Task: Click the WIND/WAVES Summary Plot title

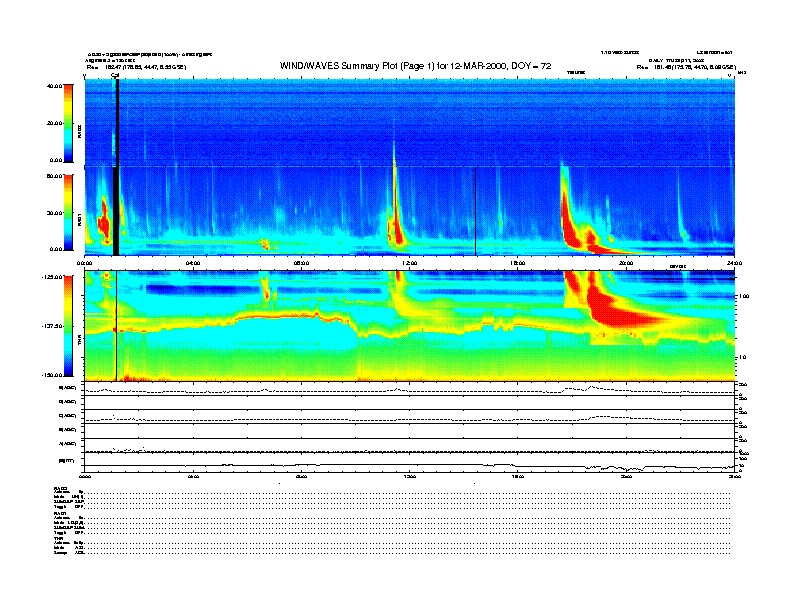Action: pyautogui.click(x=415, y=66)
